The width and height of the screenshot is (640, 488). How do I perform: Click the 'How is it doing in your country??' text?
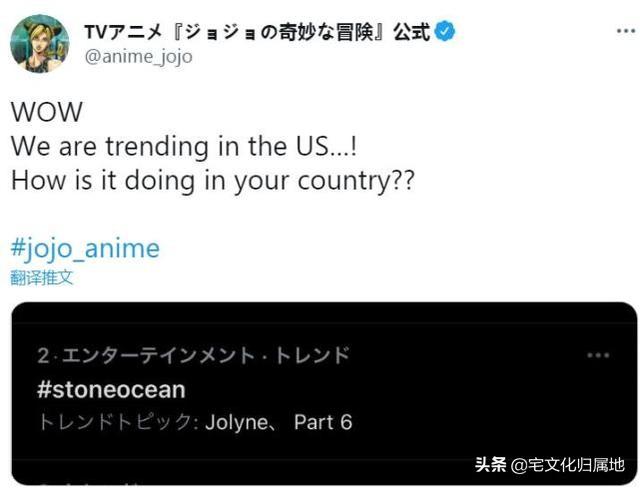211,184
